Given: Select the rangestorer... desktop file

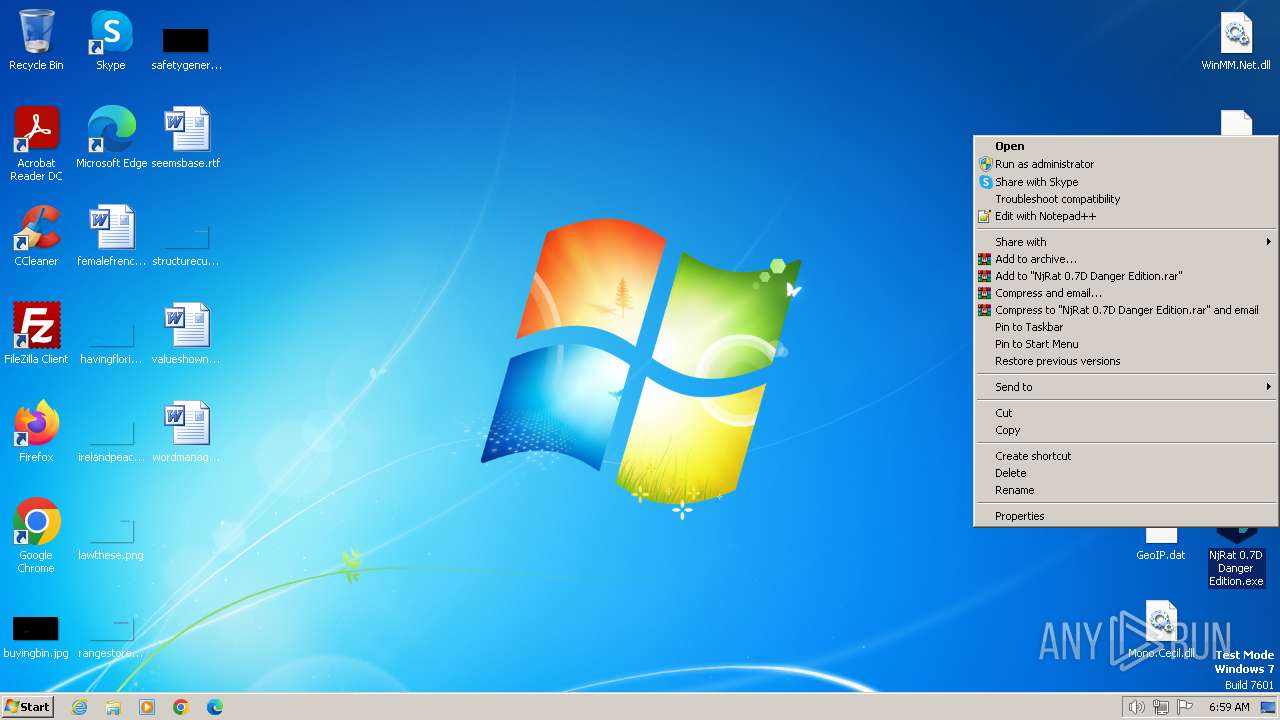Looking at the screenshot, I should (x=111, y=637).
